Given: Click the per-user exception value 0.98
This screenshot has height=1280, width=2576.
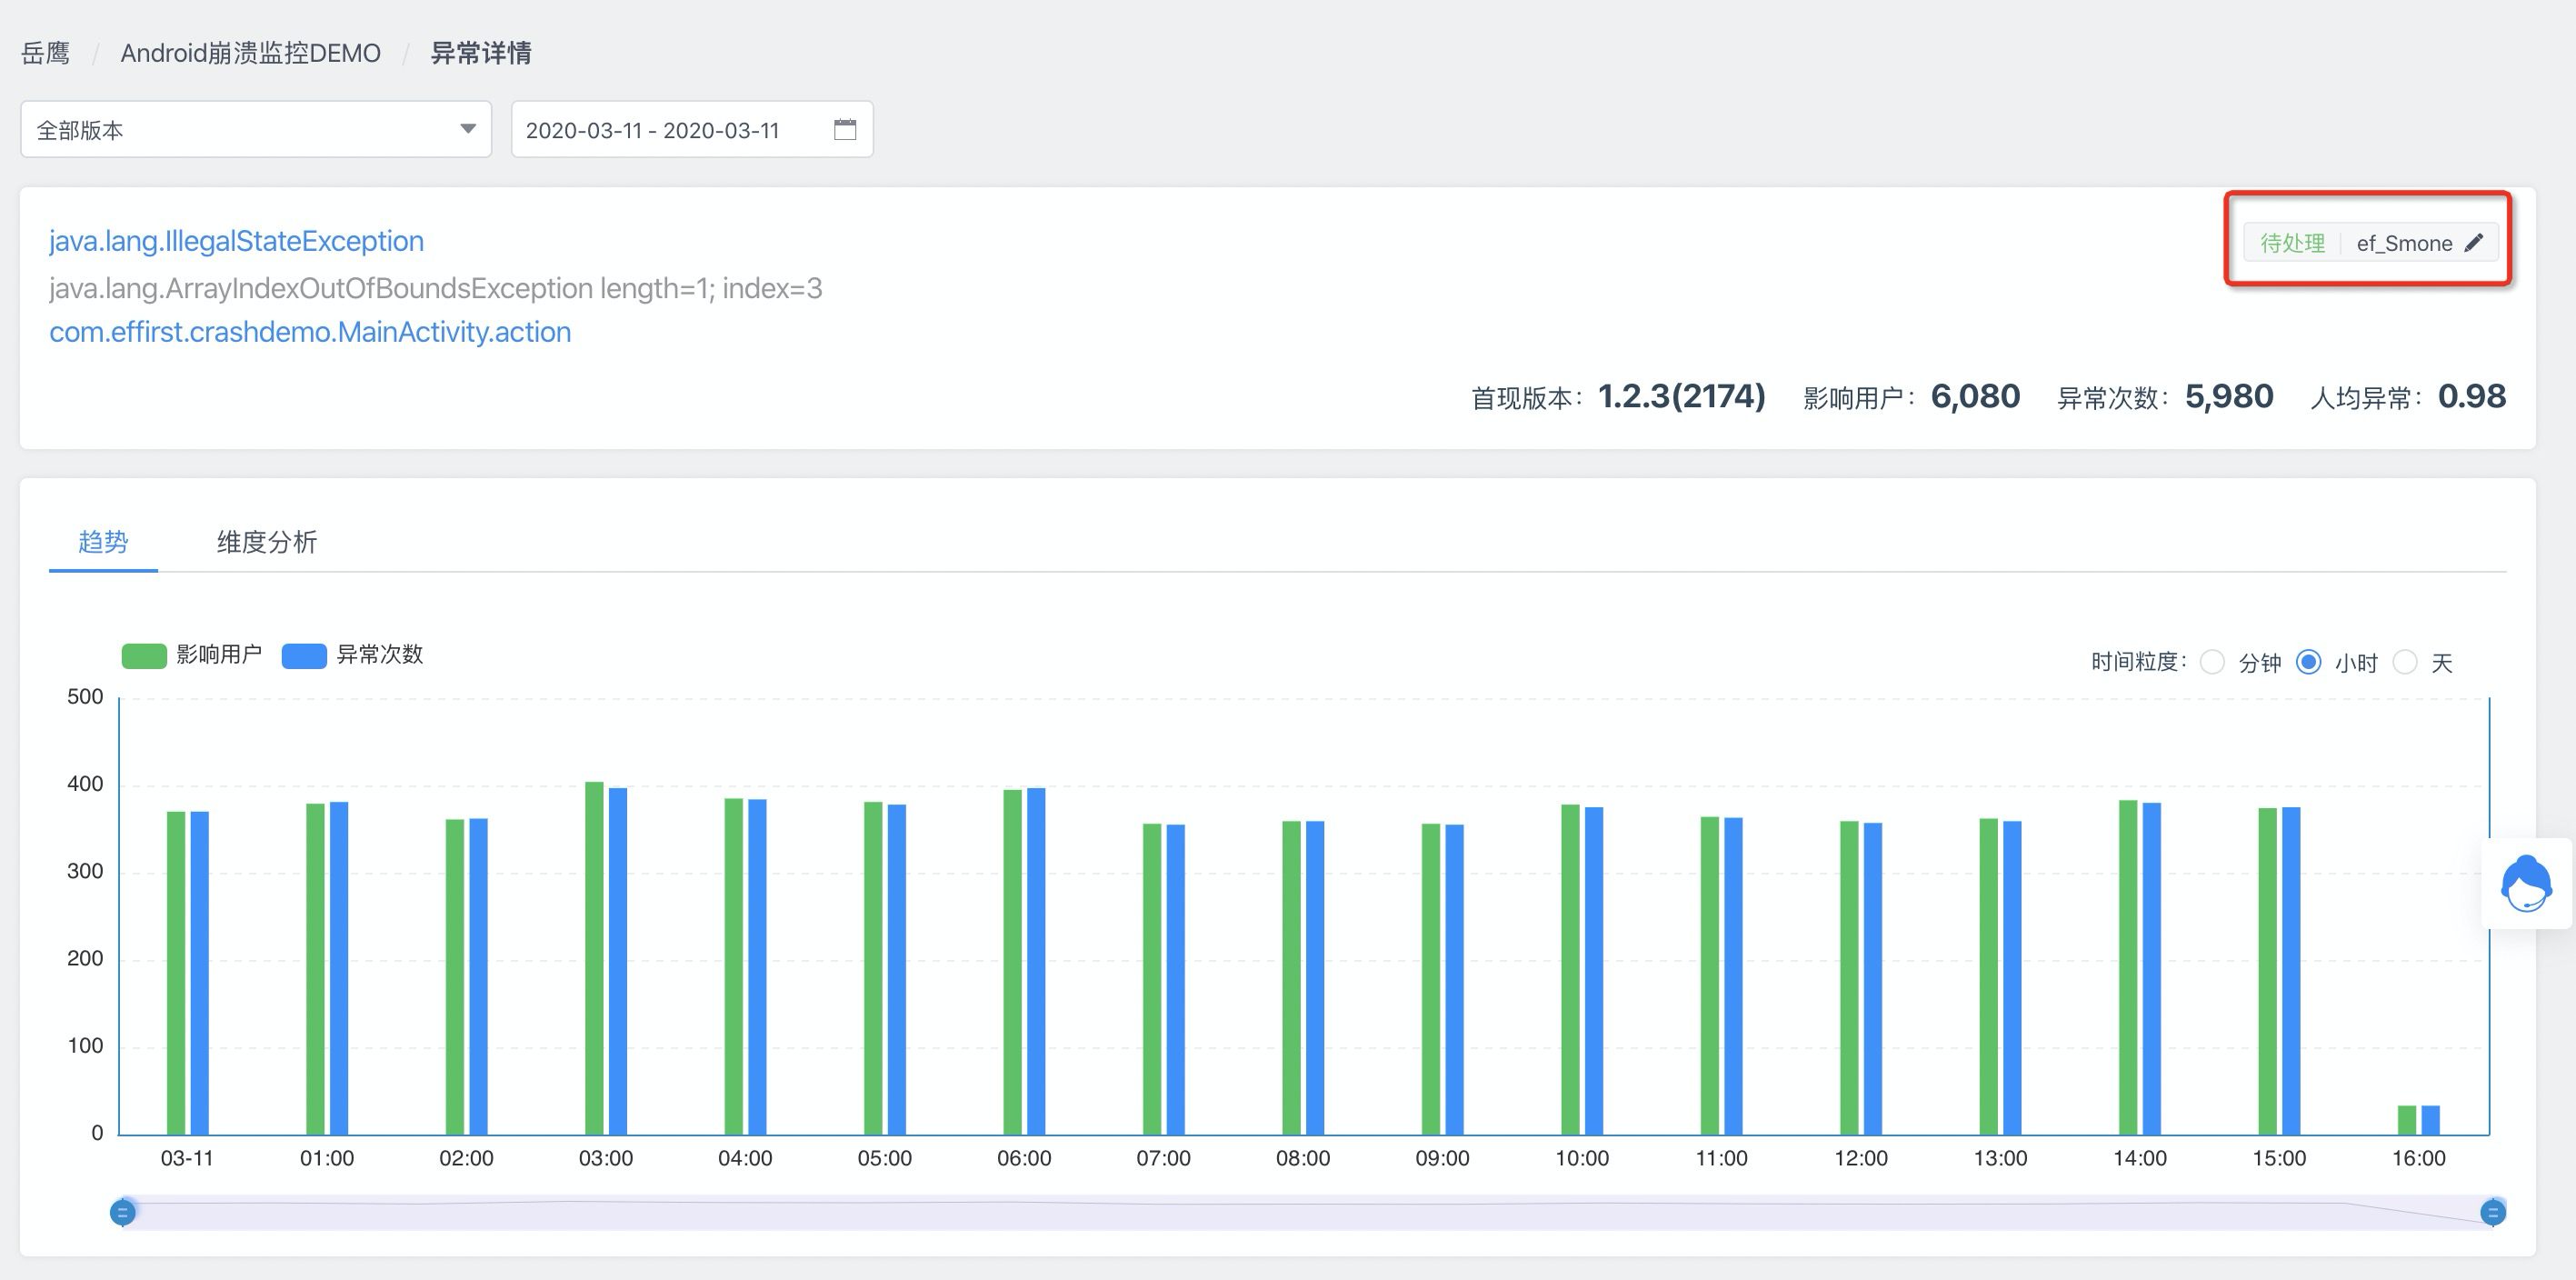Looking at the screenshot, I should [2472, 397].
